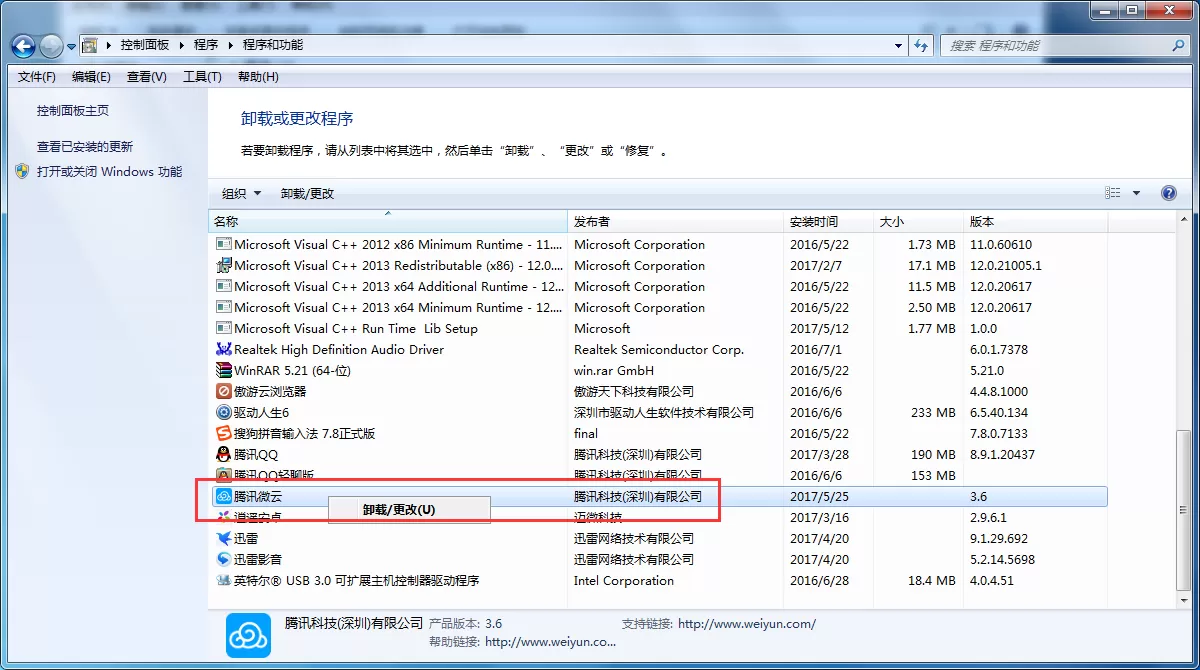Click the Visual C++ Run Time Lib Setup icon
Image resolution: width=1200 pixels, height=670 pixels.
[224, 328]
